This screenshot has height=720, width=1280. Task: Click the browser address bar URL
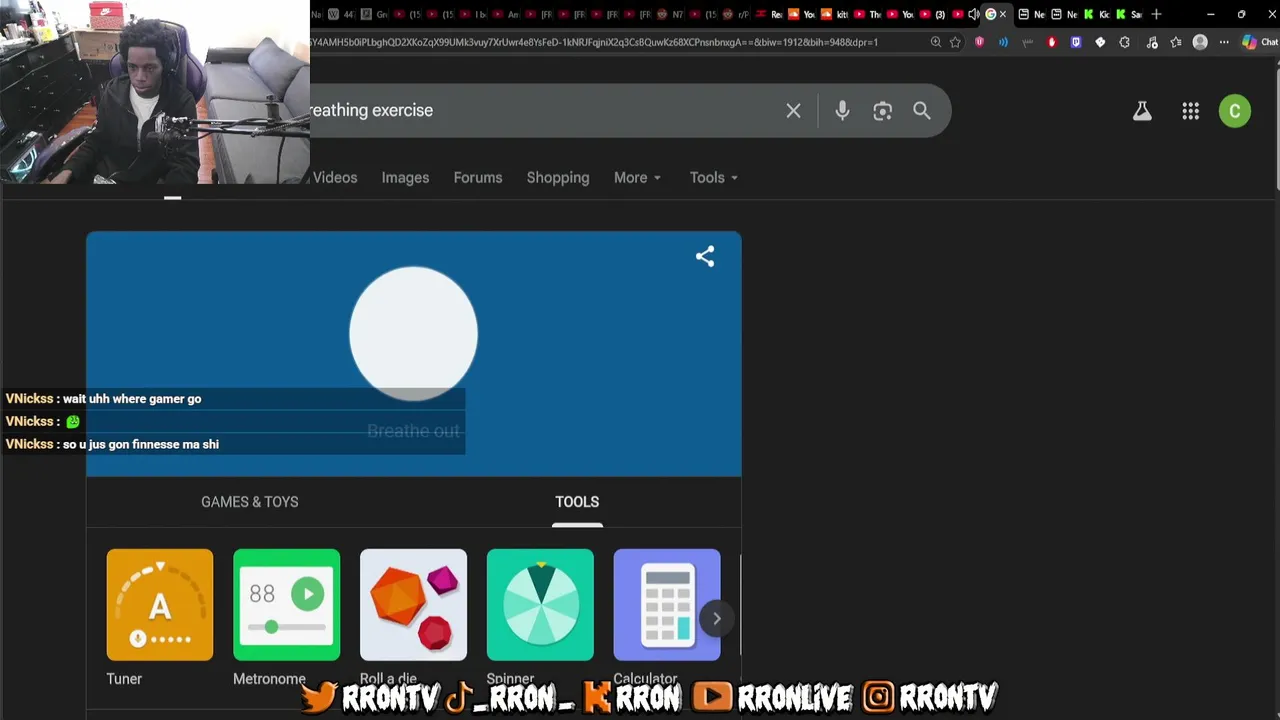595,42
